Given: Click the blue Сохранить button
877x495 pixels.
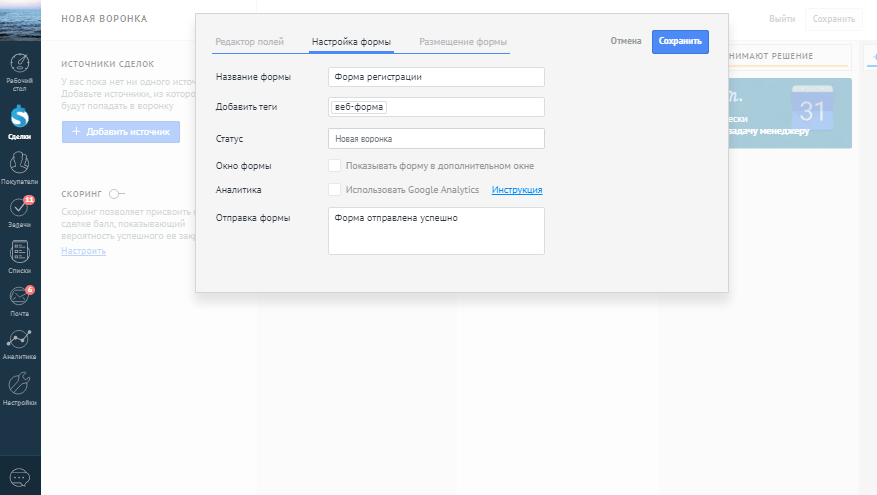Looking at the screenshot, I should point(680,41).
